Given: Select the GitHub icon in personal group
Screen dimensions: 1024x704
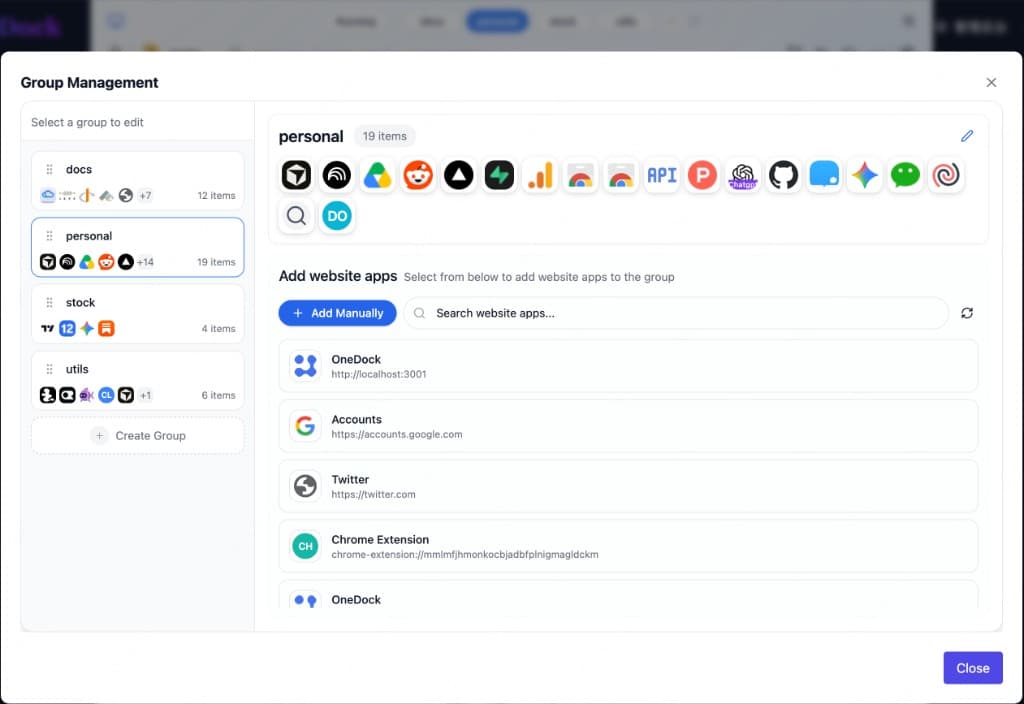Looking at the screenshot, I should [784, 175].
